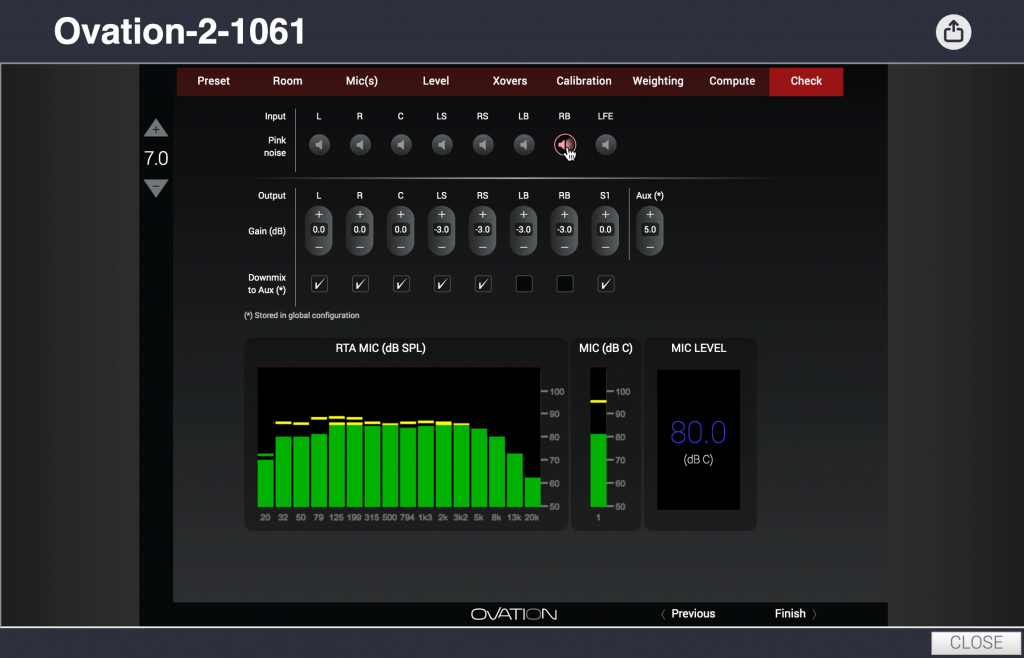Click the master volume value 7.0
Image resolution: width=1024 pixels, height=658 pixels.
click(x=156, y=158)
